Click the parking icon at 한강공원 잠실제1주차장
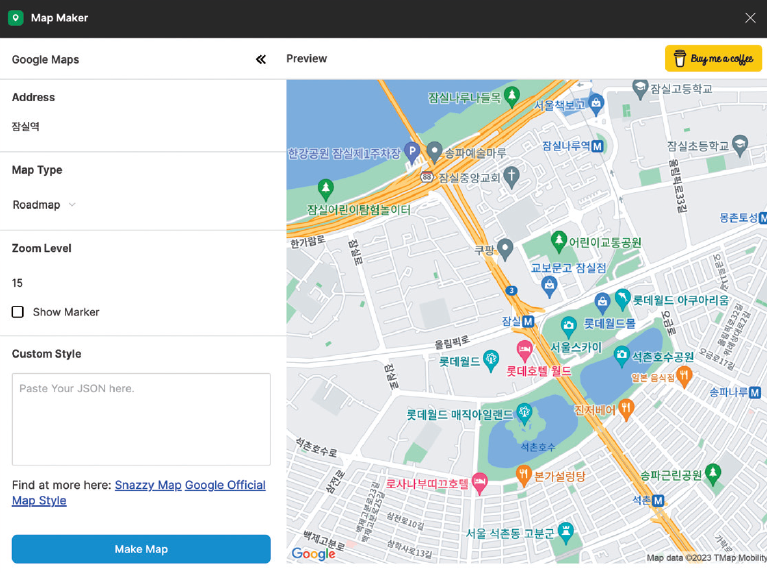 point(412,153)
